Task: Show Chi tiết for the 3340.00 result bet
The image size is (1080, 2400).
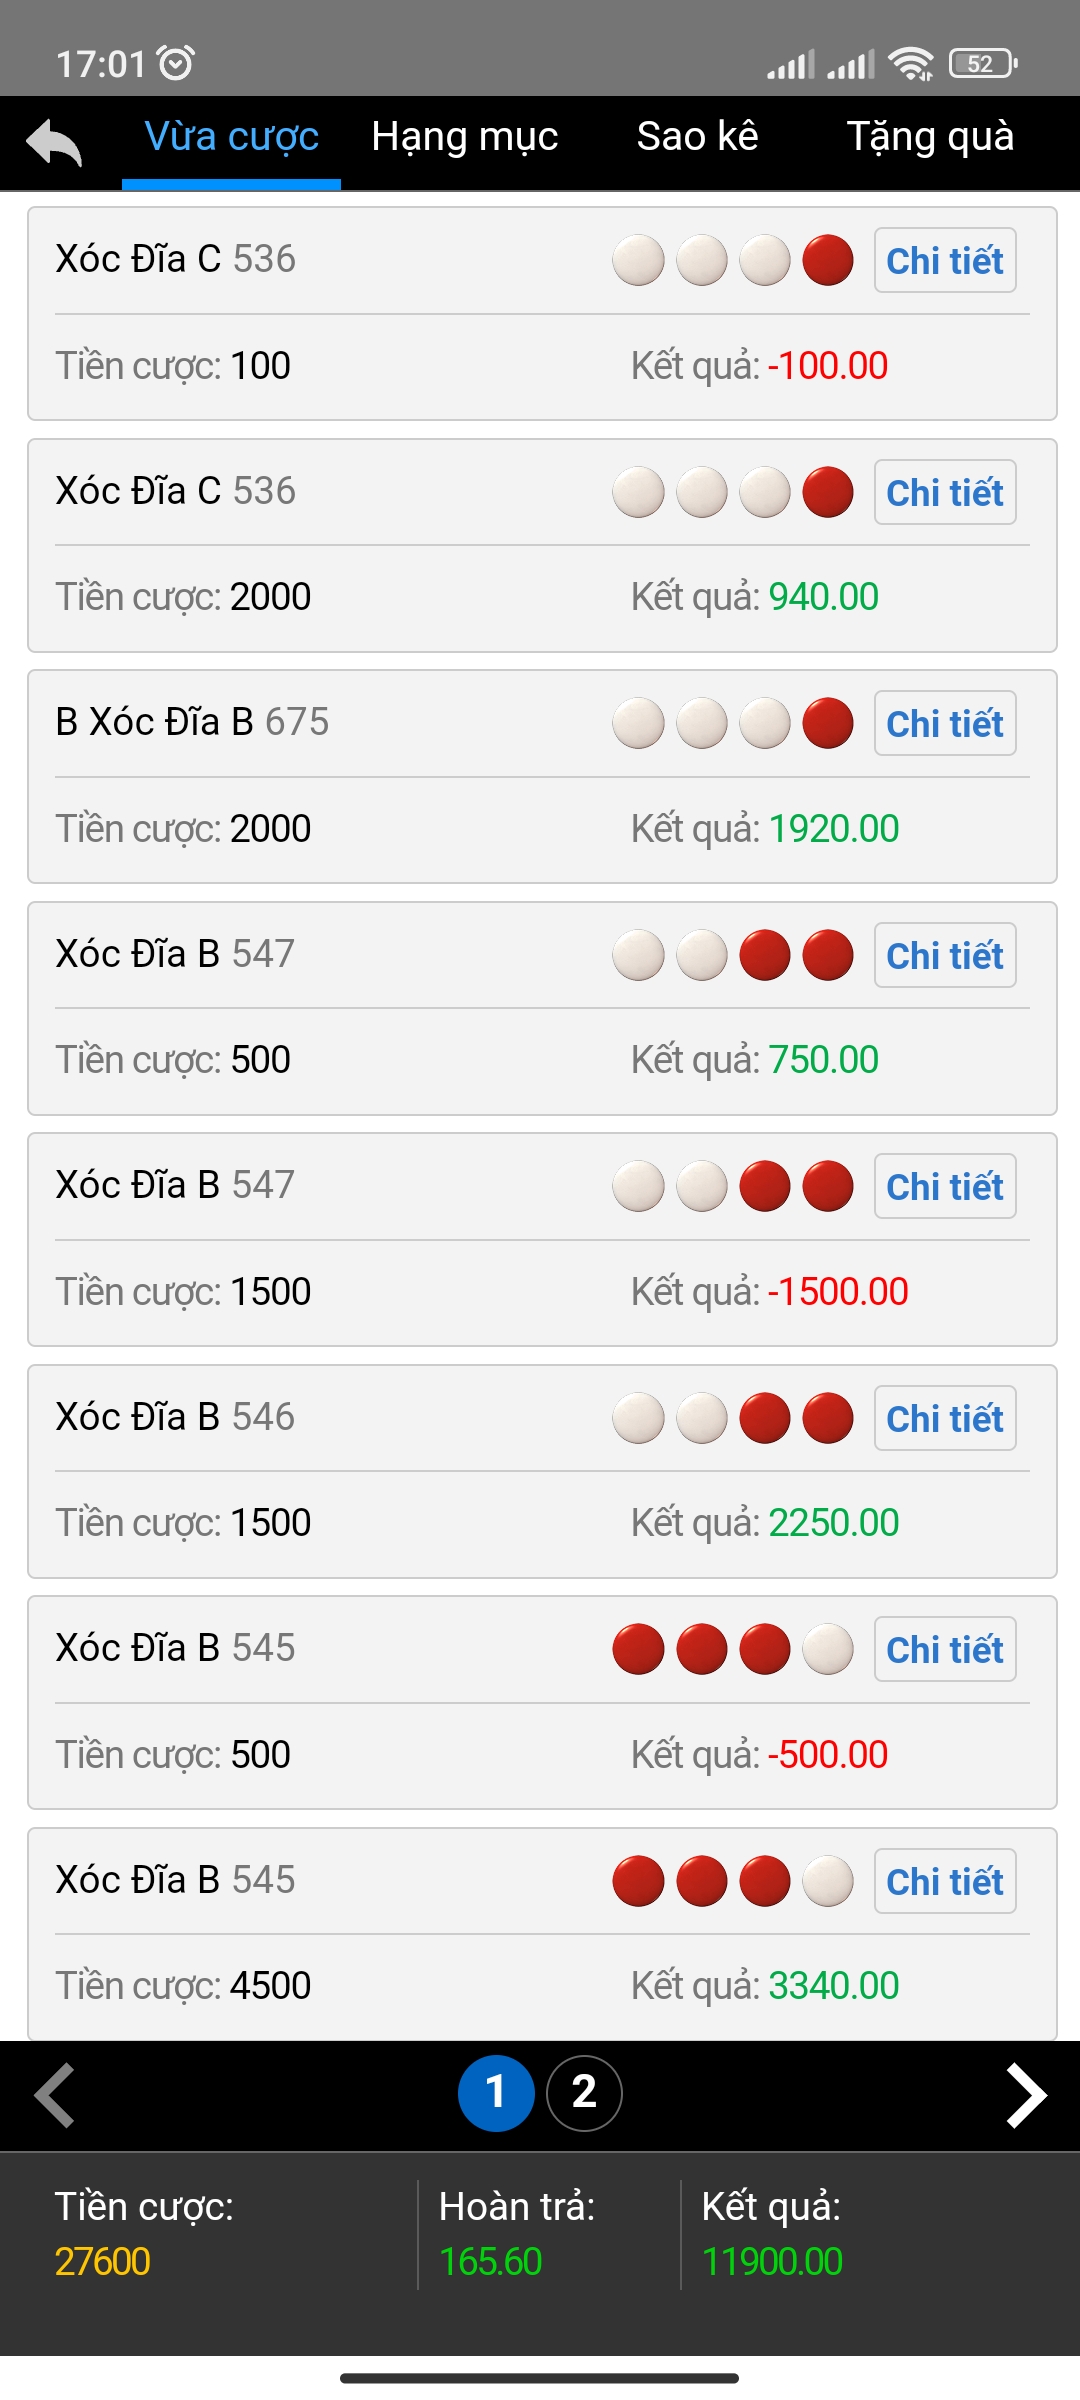Action: pyautogui.click(x=945, y=1881)
